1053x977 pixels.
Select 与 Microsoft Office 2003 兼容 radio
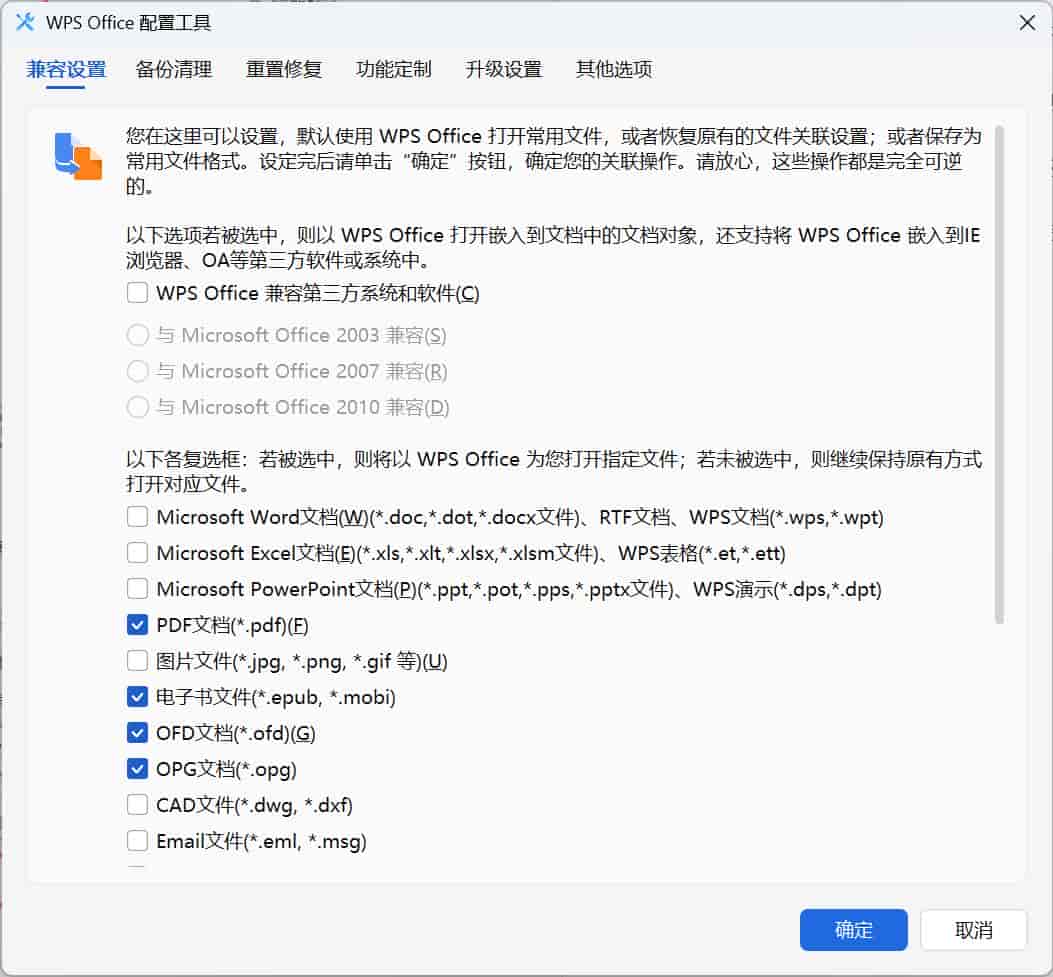click(138, 335)
